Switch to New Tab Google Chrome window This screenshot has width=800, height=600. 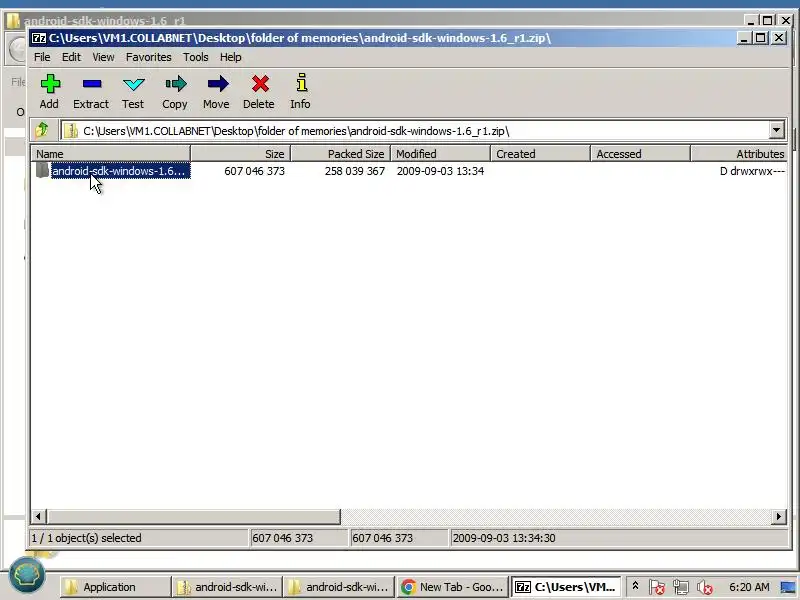(x=452, y=587)
